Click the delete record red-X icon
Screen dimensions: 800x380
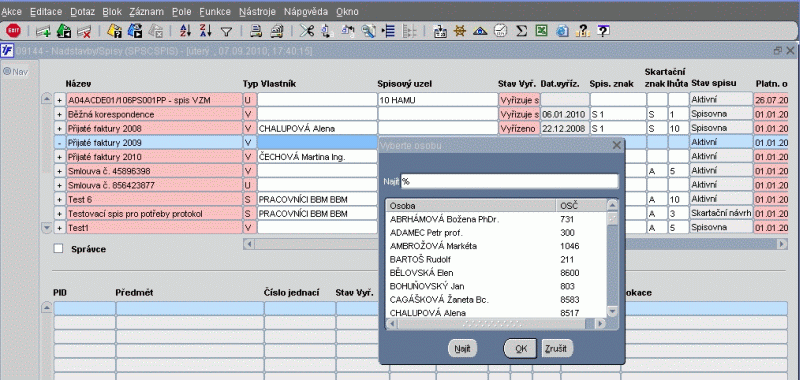(x=84, y=32)
